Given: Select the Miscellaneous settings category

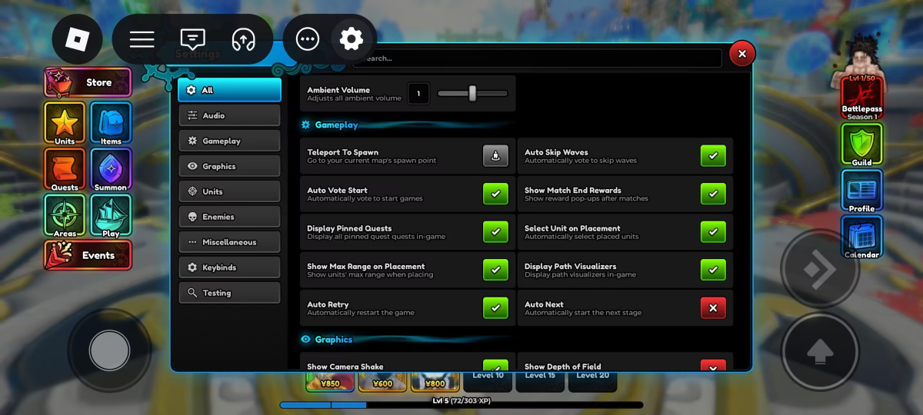Looking at the screenshot, I should 230,242.
